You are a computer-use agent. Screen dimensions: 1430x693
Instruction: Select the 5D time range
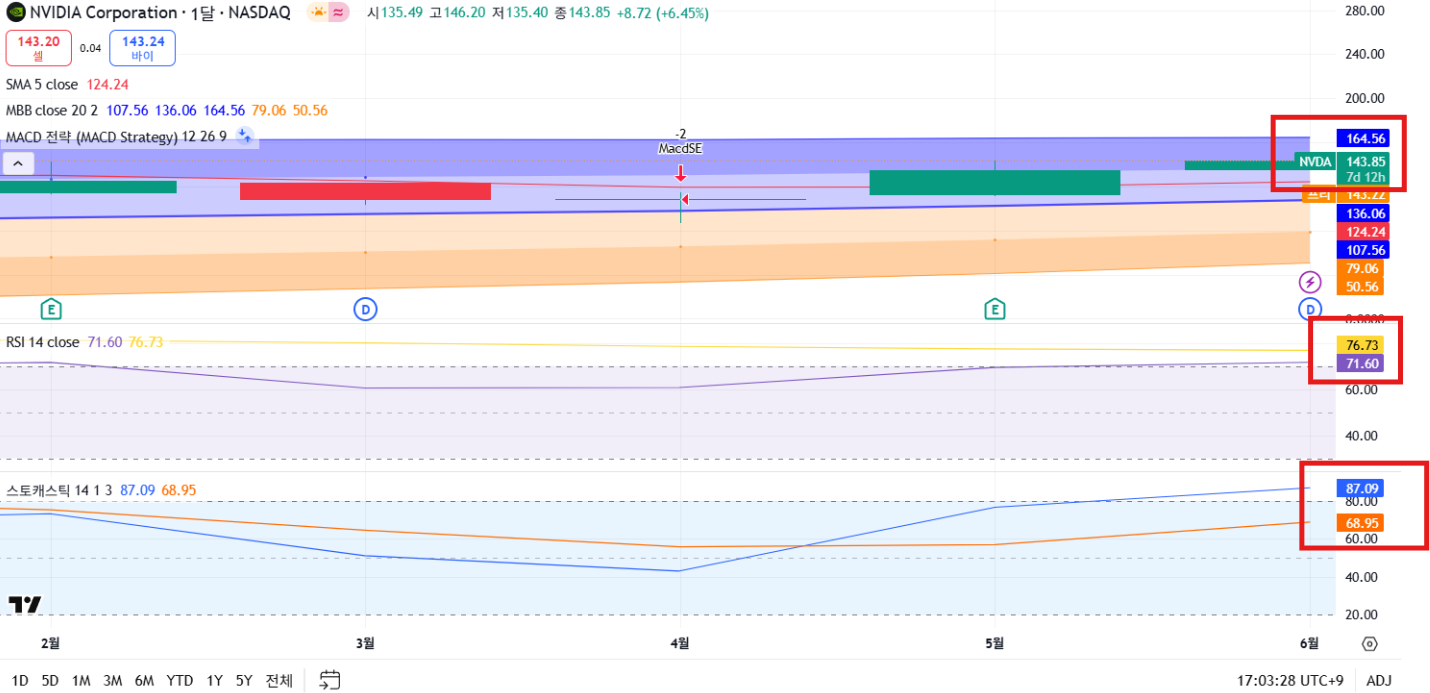click(x=50, y=680)
